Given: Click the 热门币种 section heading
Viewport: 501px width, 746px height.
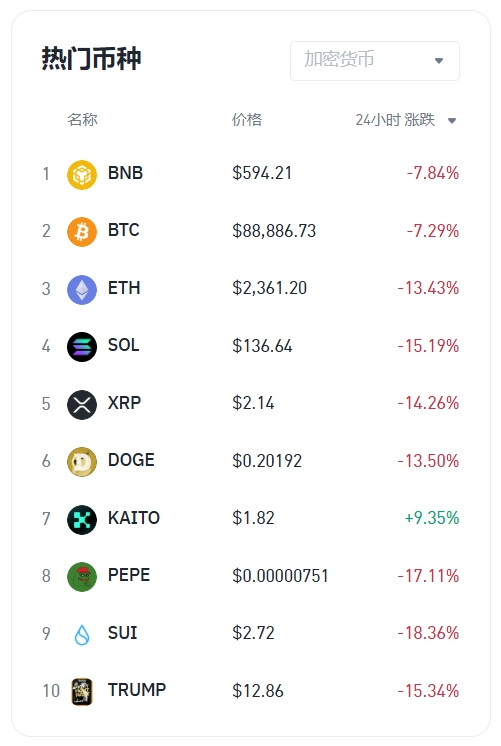Looking at the screenshot, I should (x=91, y=59).
